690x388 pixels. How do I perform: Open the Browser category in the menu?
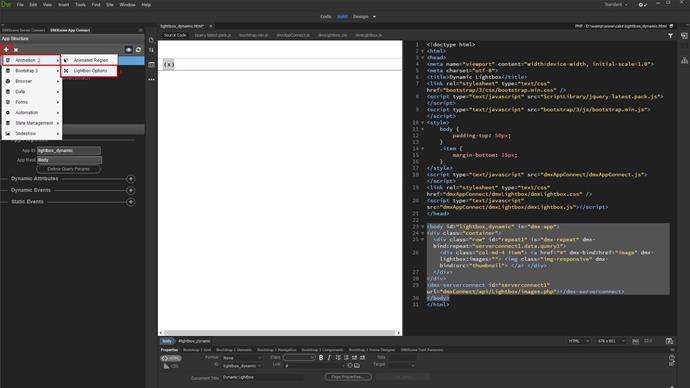point(31,81)
